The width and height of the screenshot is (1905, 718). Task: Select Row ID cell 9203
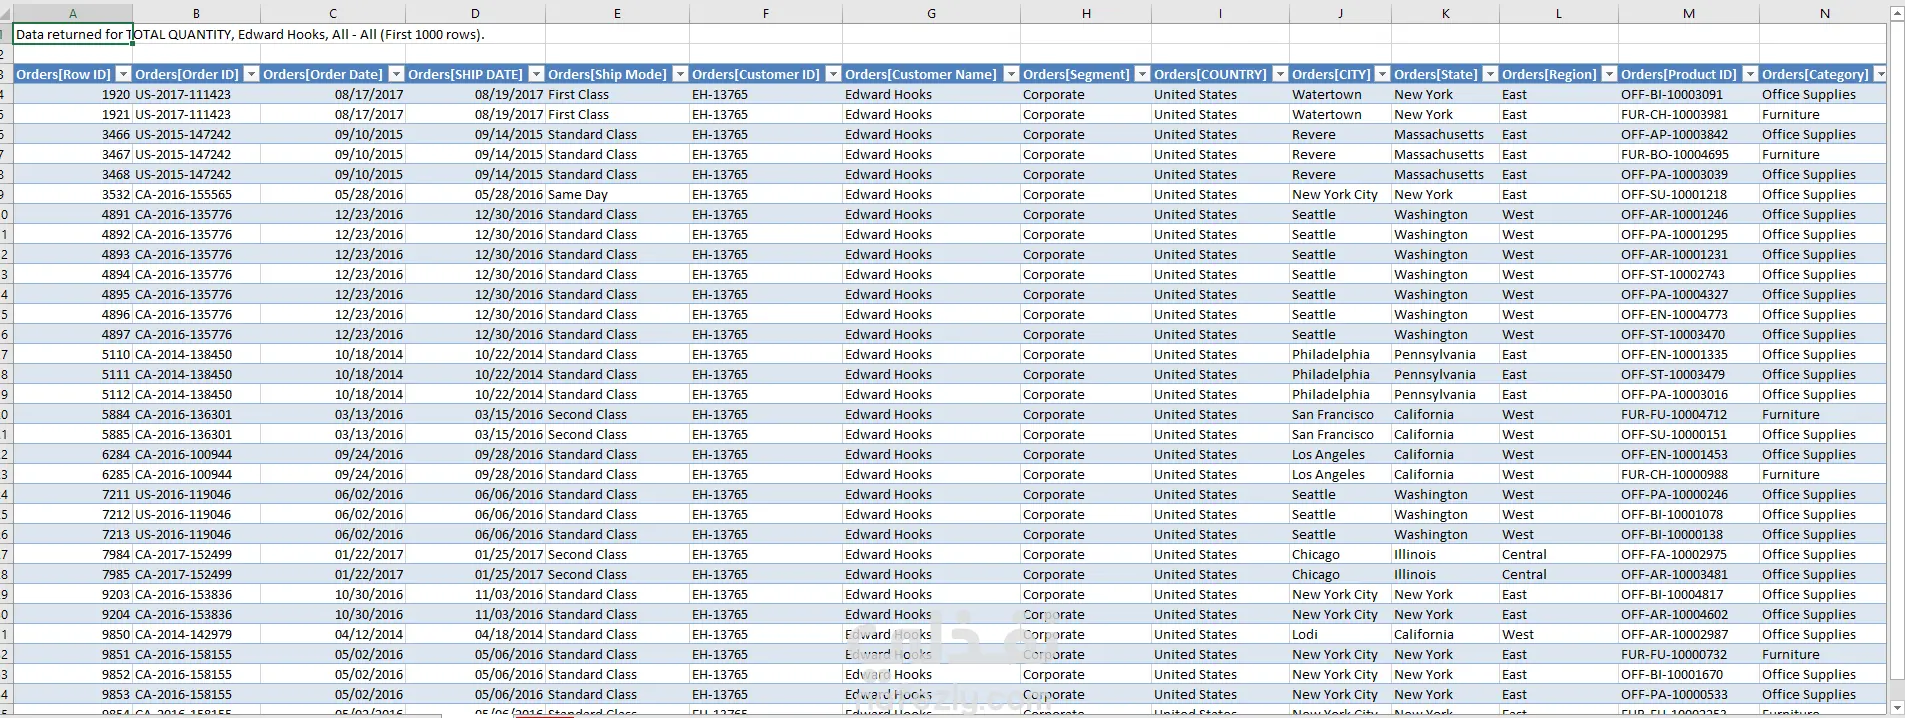(72, 594)
